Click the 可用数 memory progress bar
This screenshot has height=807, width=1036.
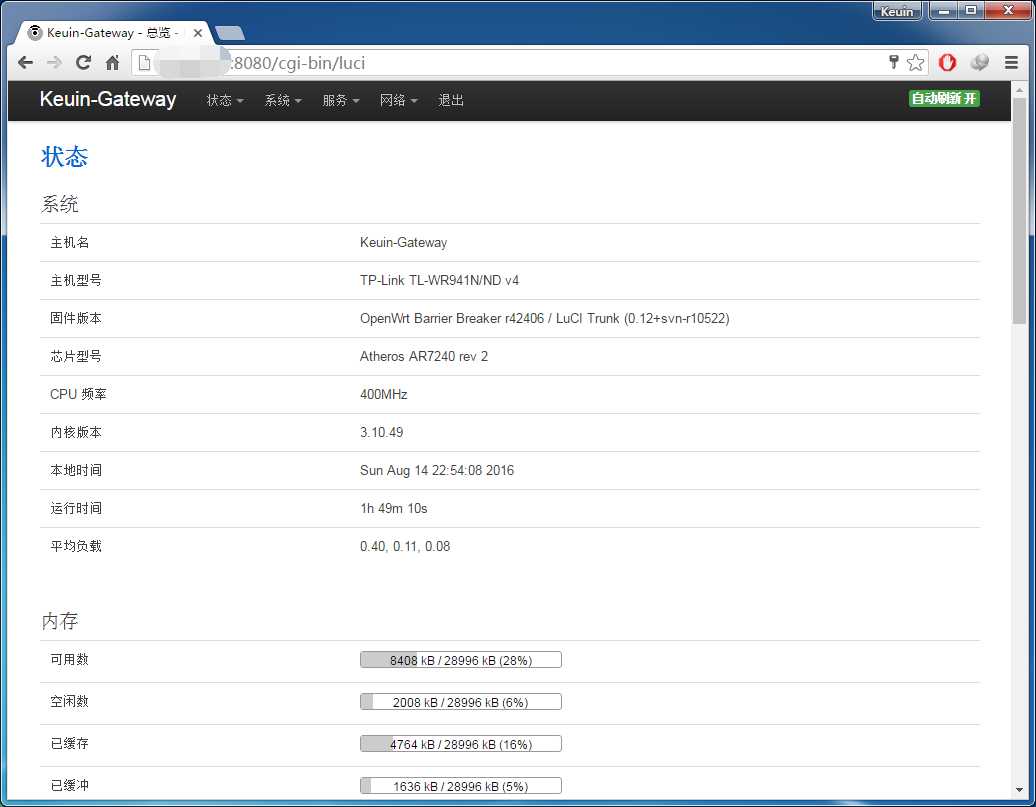[x=461, y=660]
